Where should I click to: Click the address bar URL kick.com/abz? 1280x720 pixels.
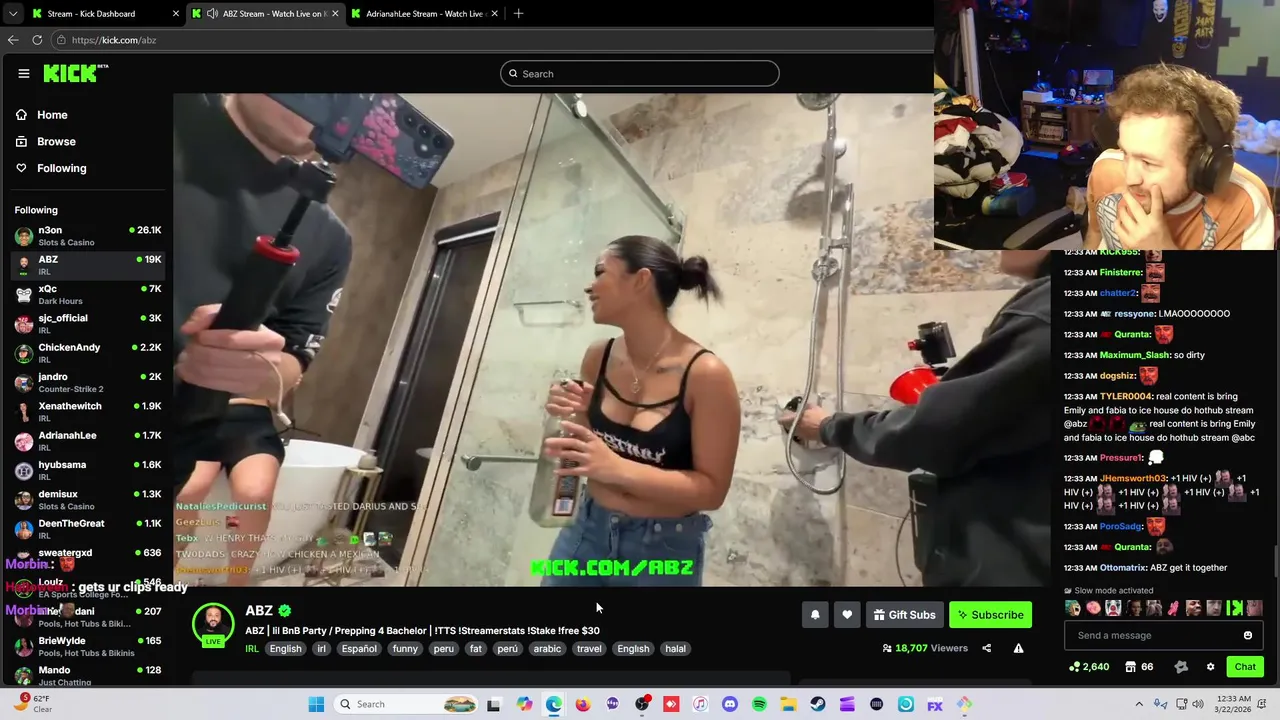[114, 40]
